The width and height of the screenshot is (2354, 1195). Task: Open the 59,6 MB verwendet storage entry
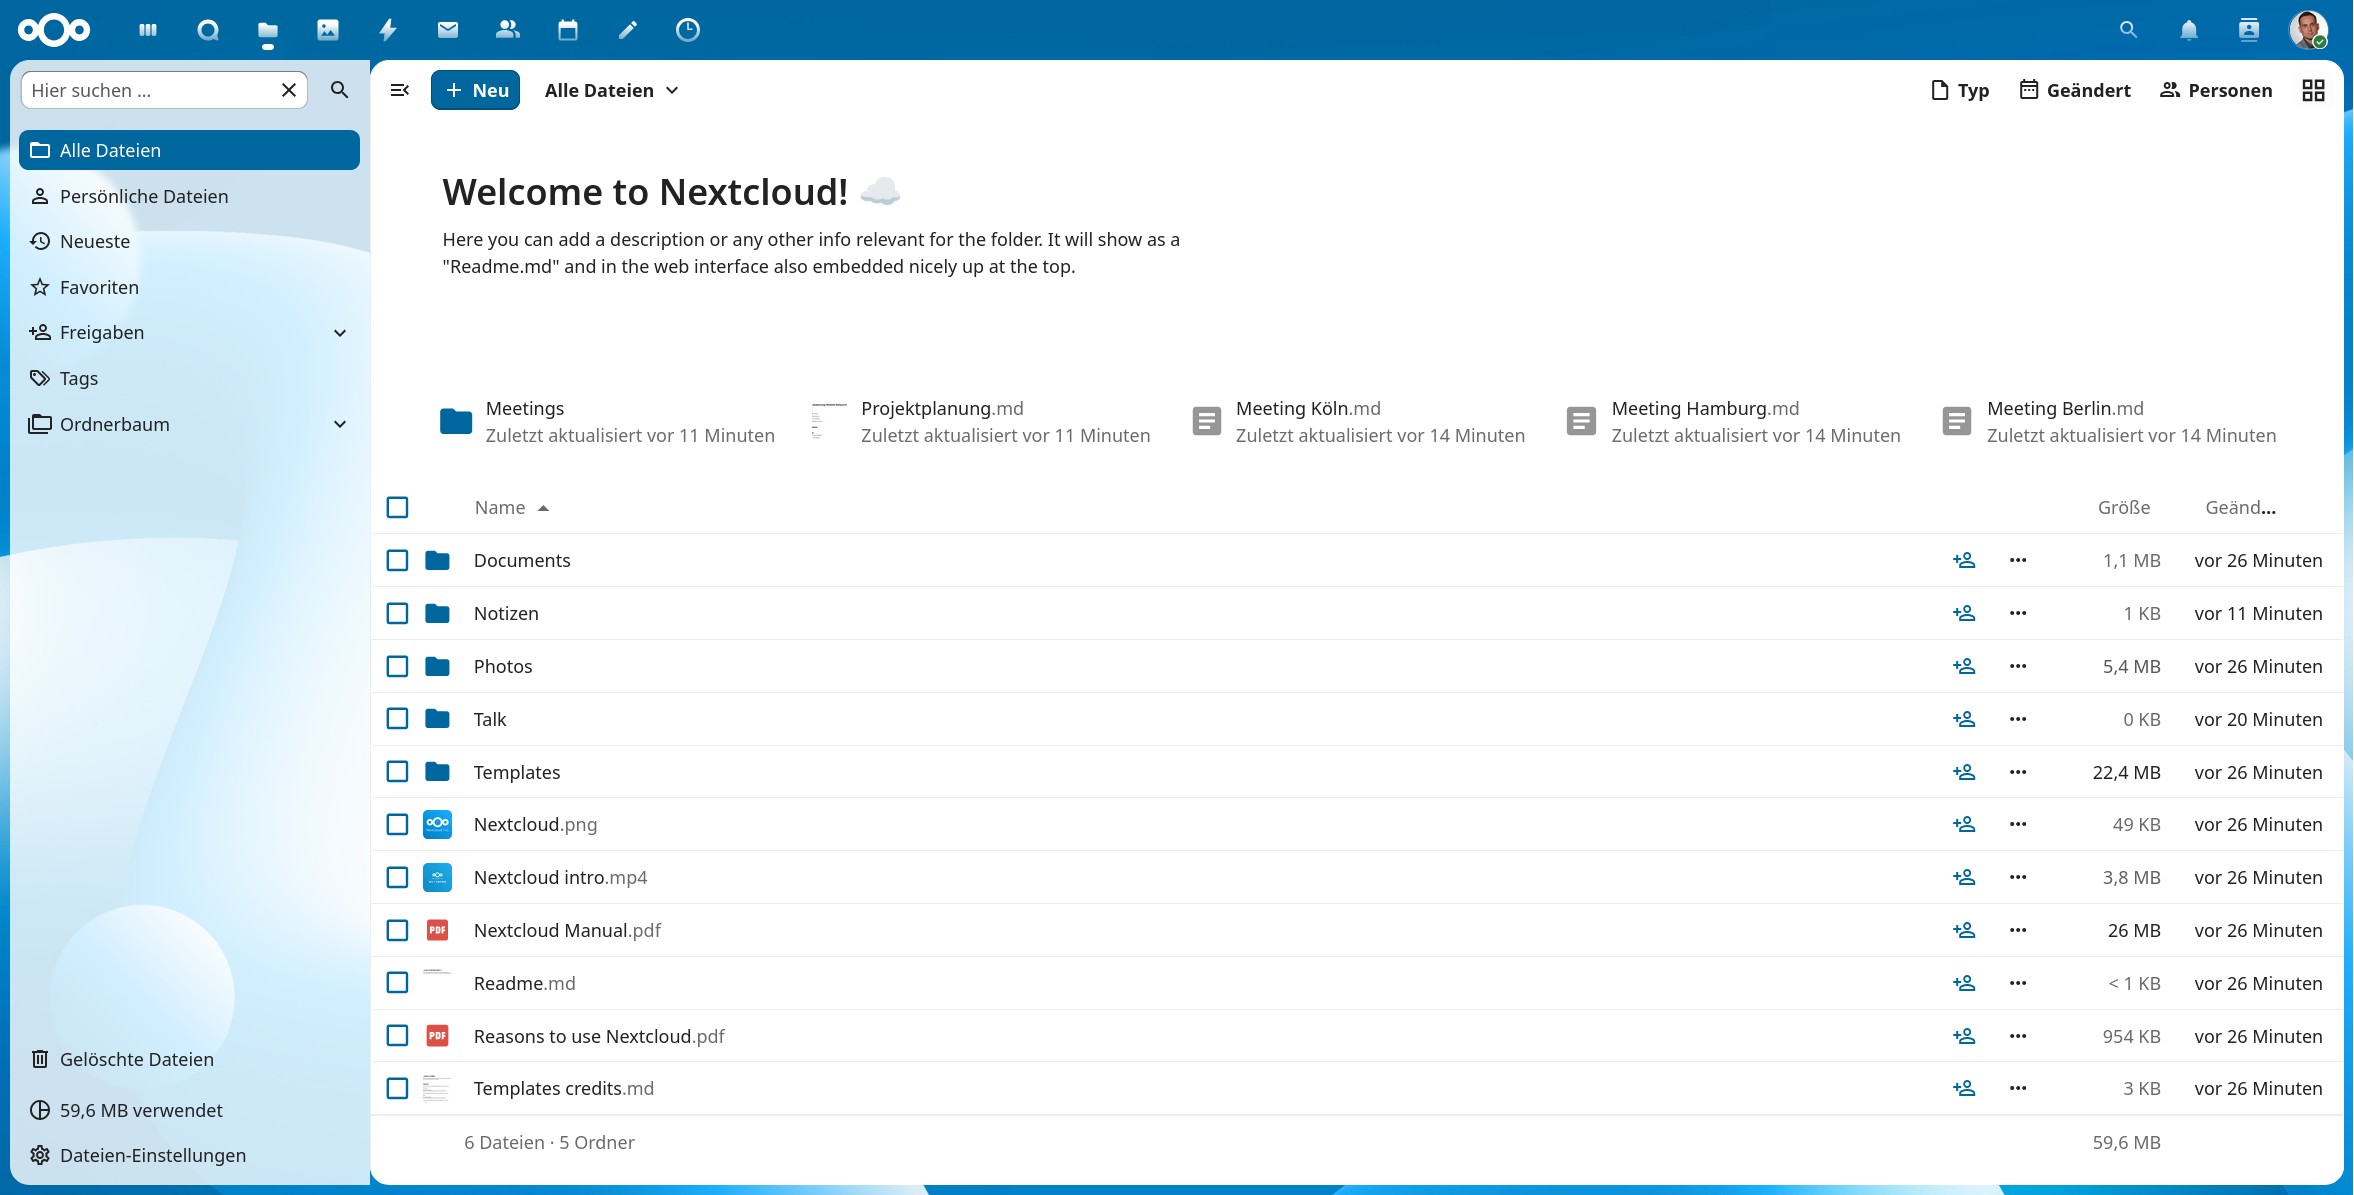tap(189, 1110)
